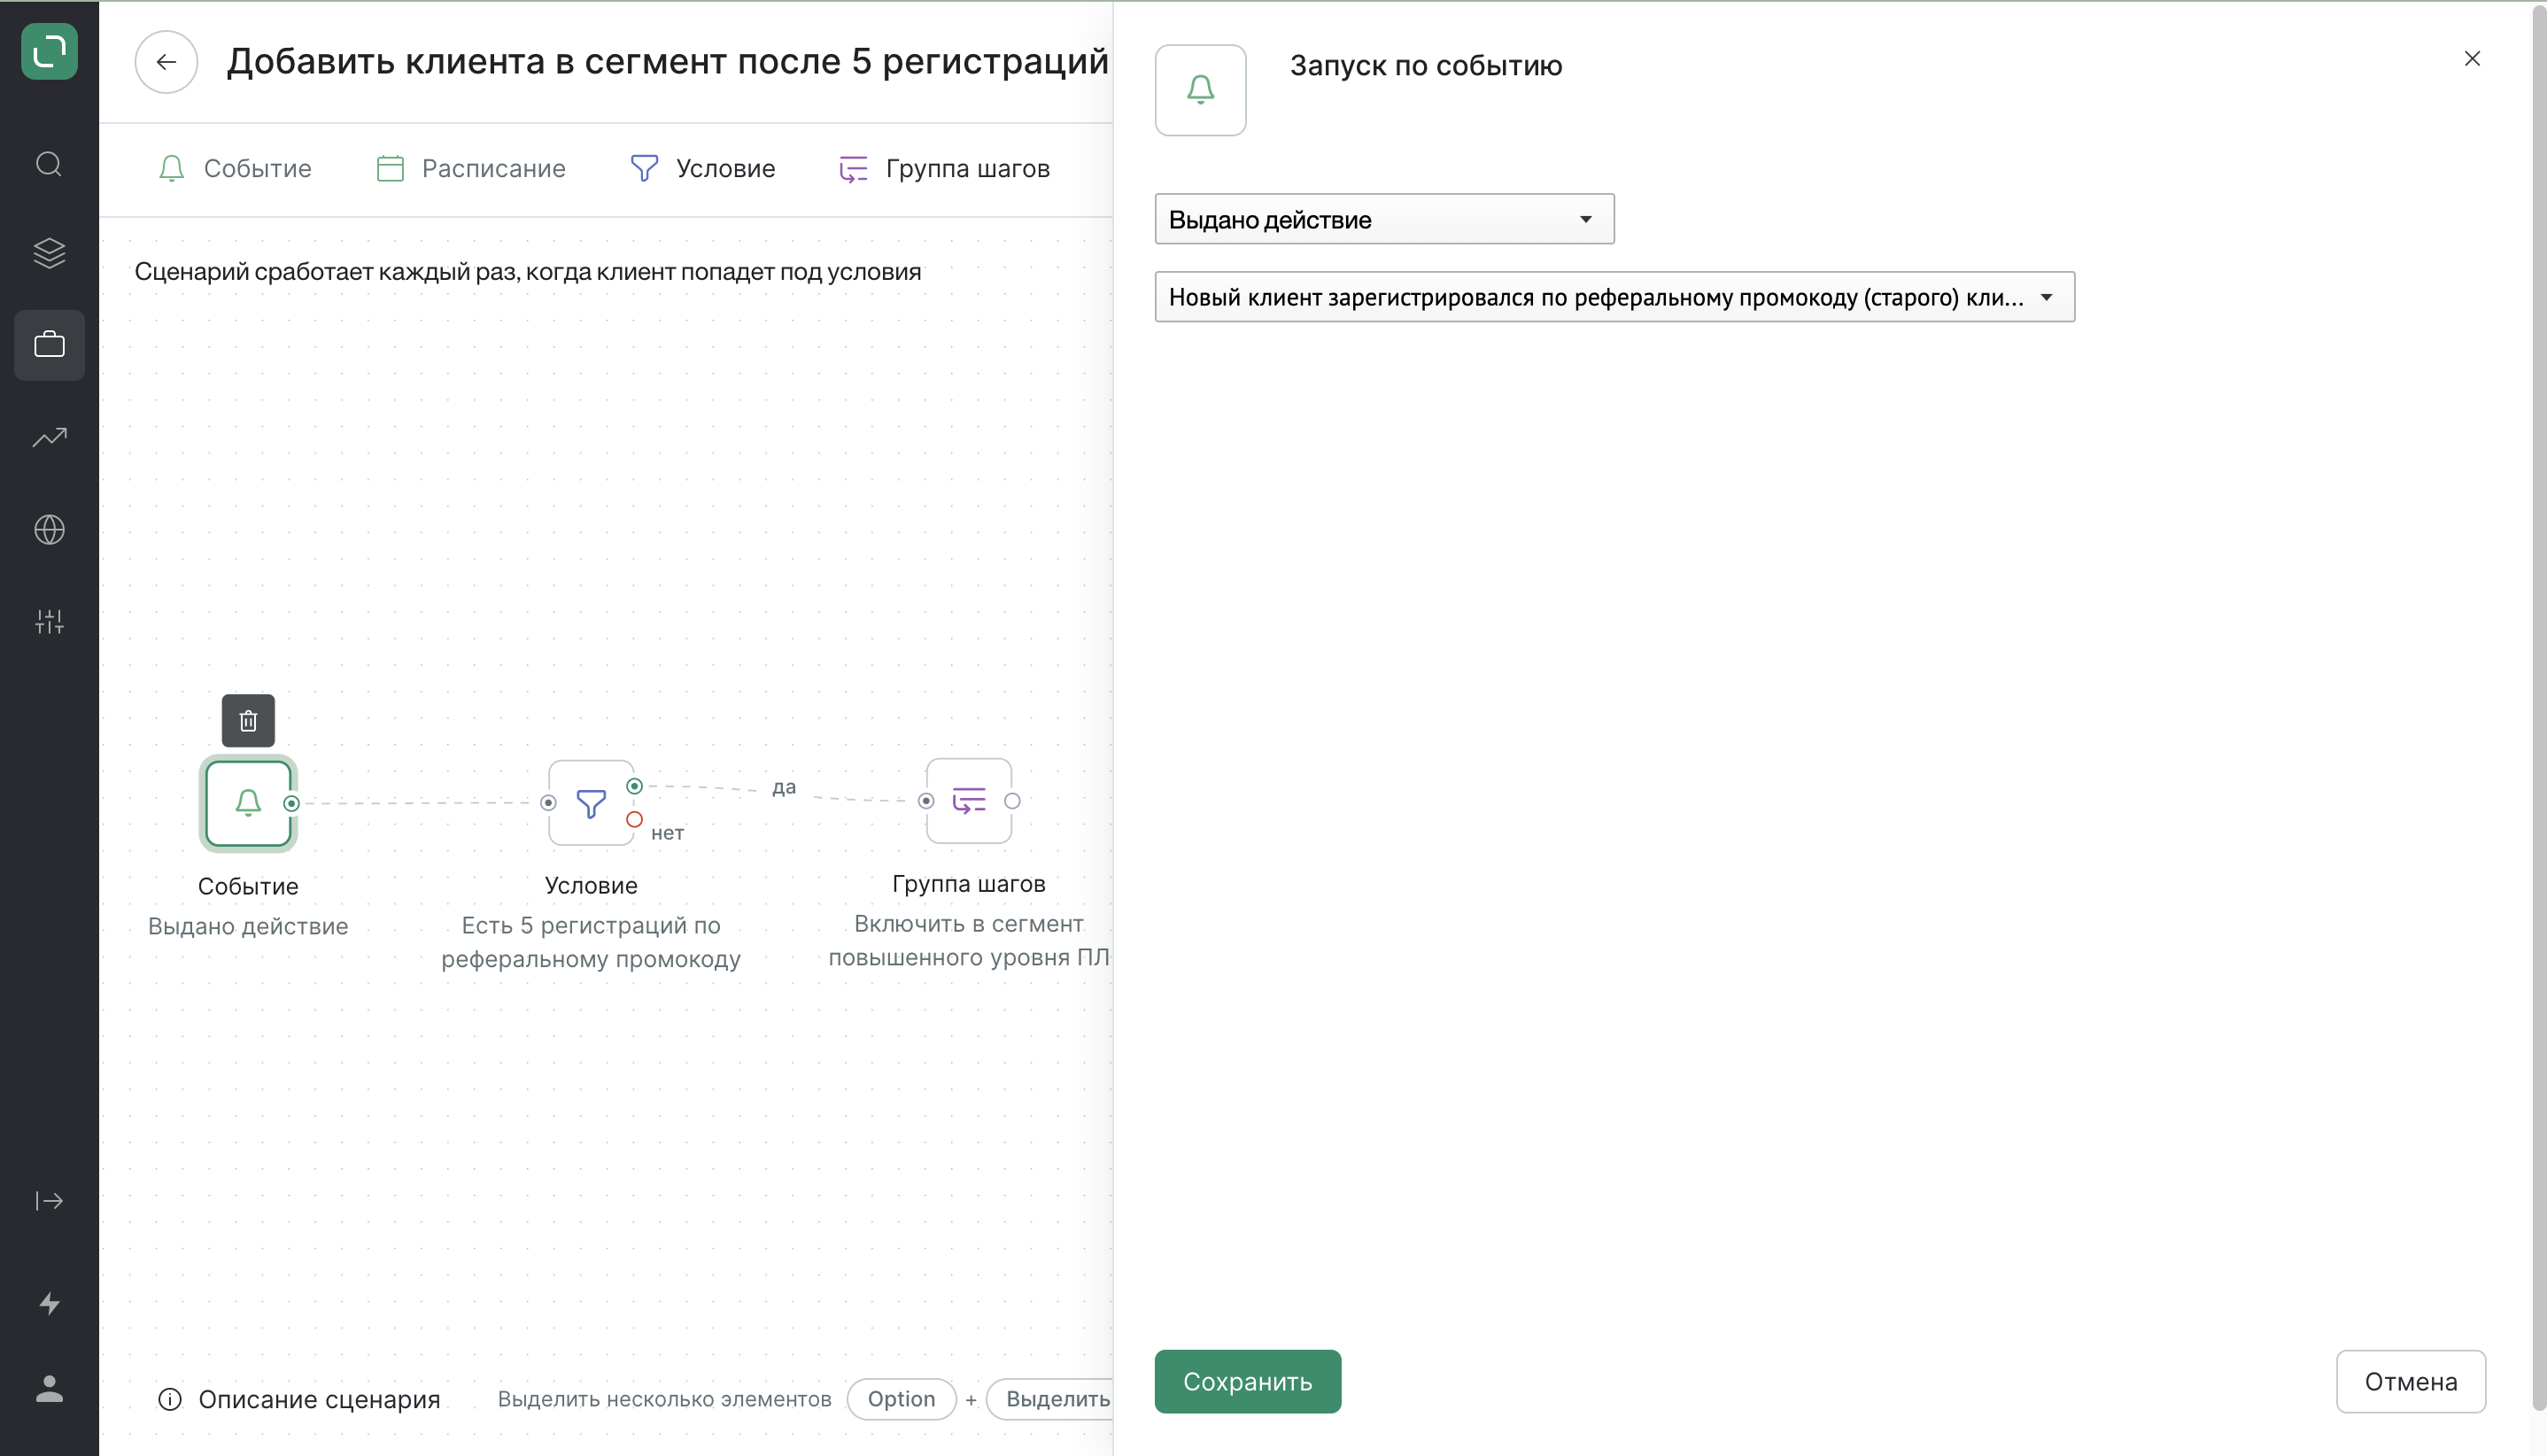Click the green 'да' output of Условие node
The image size is (2547, 1456).
[x=634, y=786]
